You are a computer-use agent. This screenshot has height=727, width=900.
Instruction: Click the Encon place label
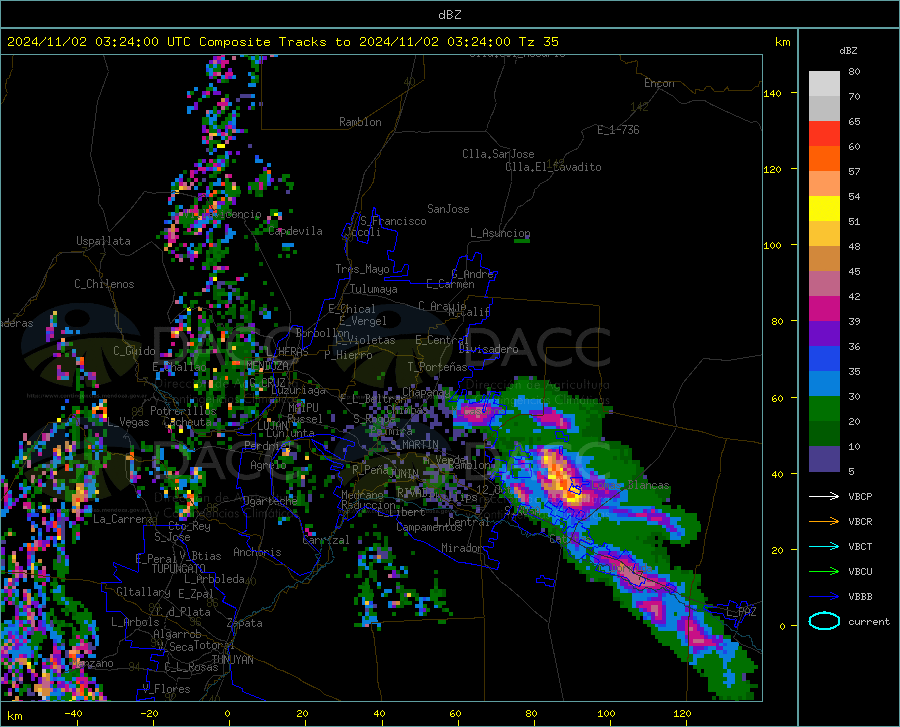tap(659, 83)
